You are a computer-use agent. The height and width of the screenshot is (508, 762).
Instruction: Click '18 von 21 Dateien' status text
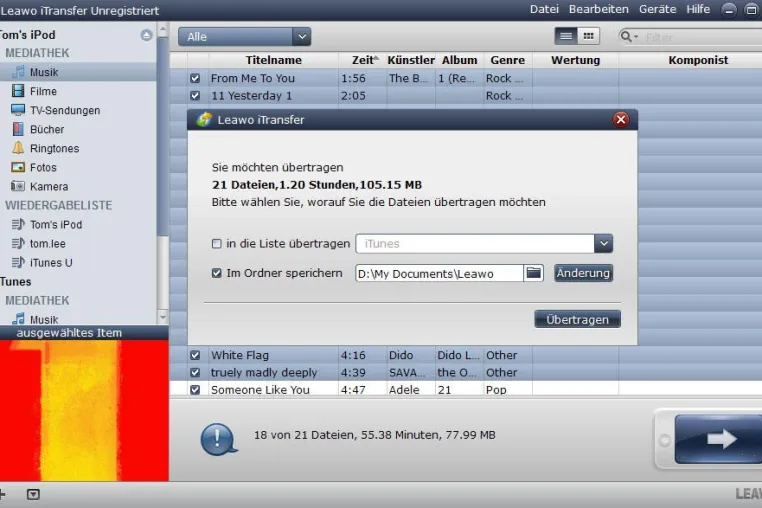374,435
